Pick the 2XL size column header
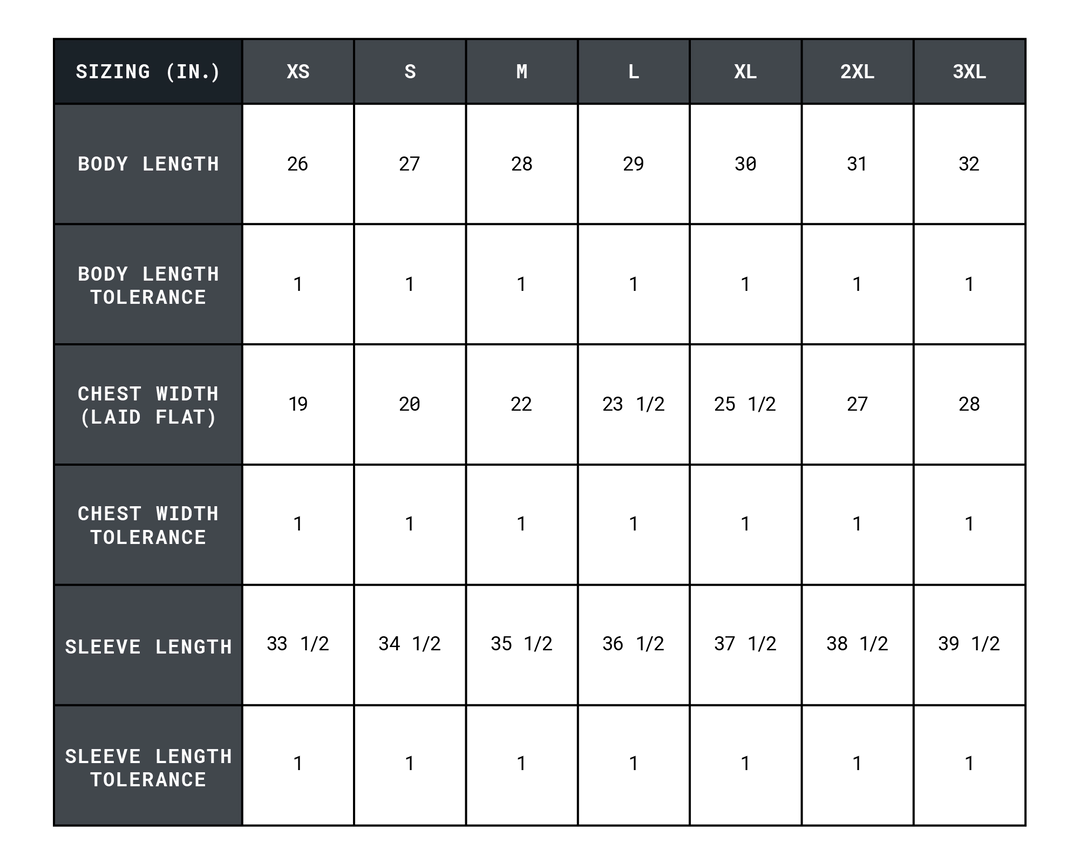The image size is (1080, 864). tap(857, 72)
